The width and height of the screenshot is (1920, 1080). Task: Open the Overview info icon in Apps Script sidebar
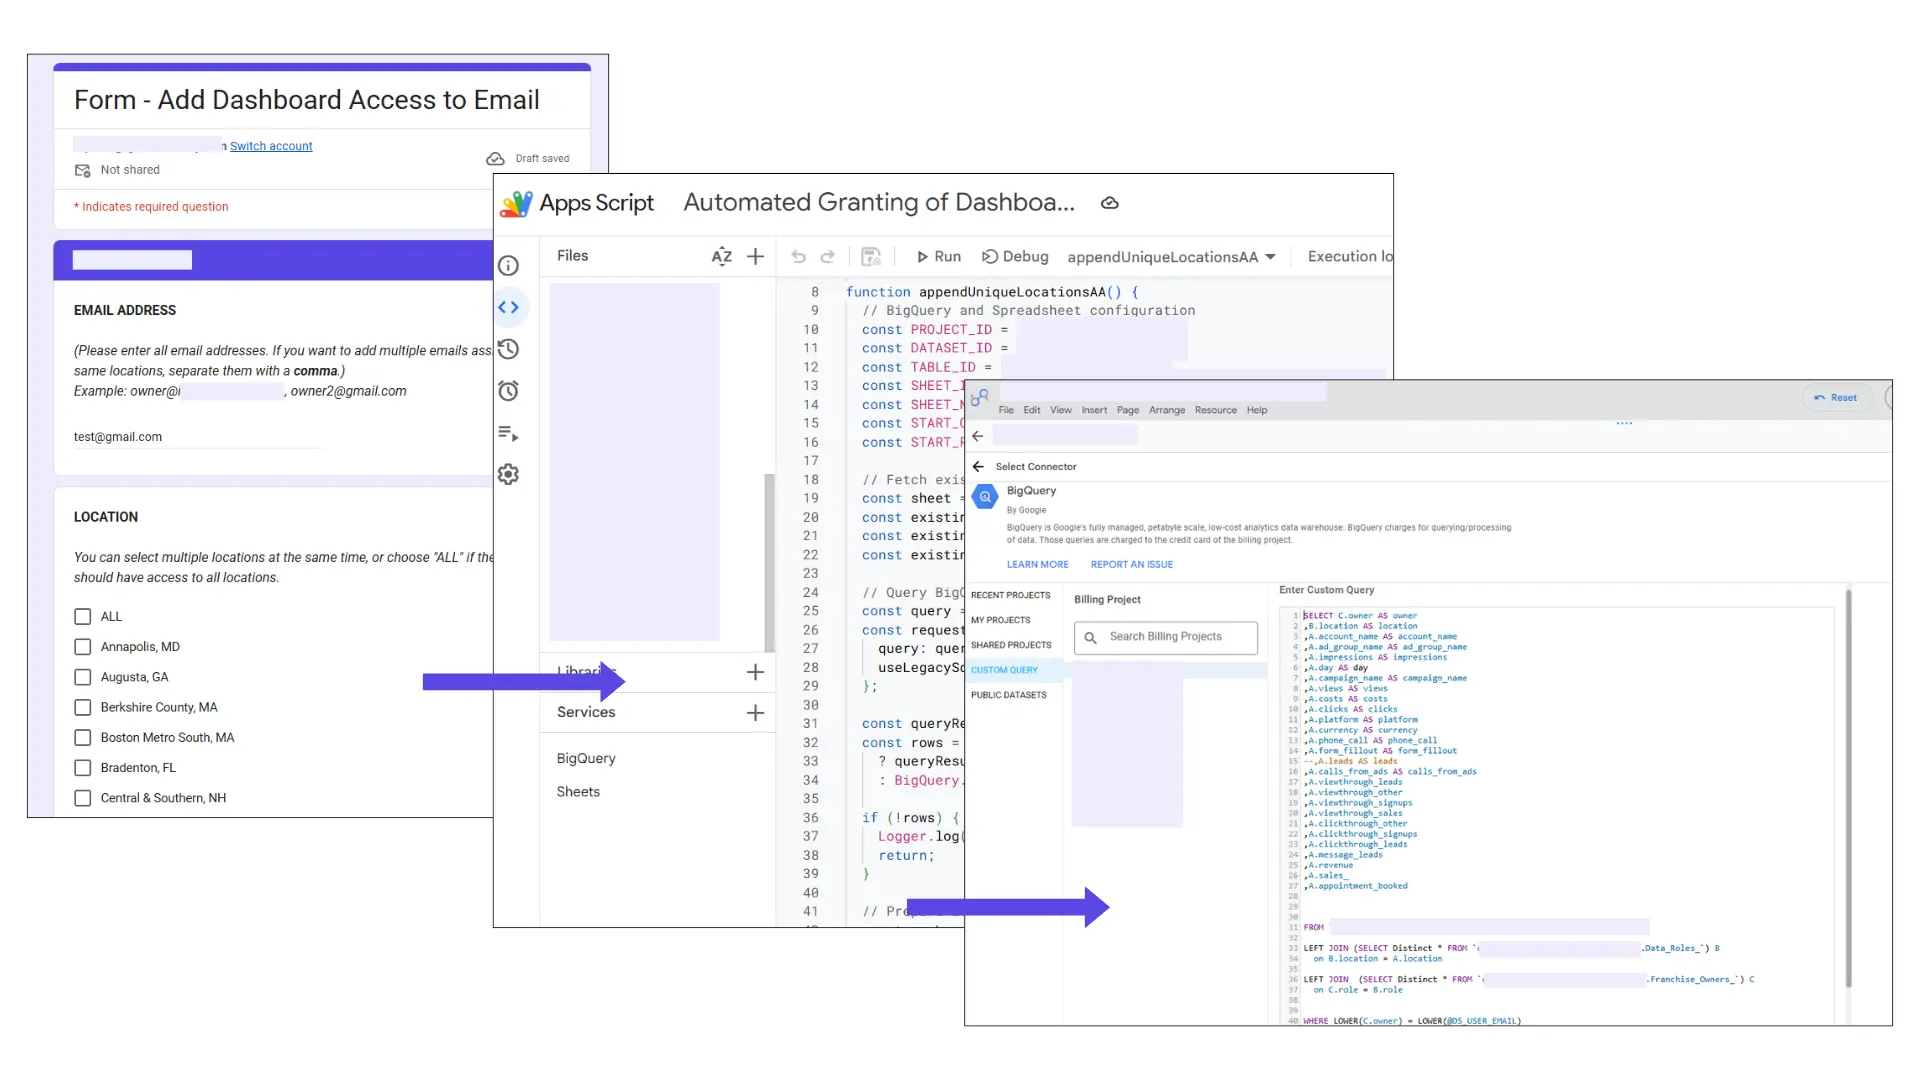509,266
